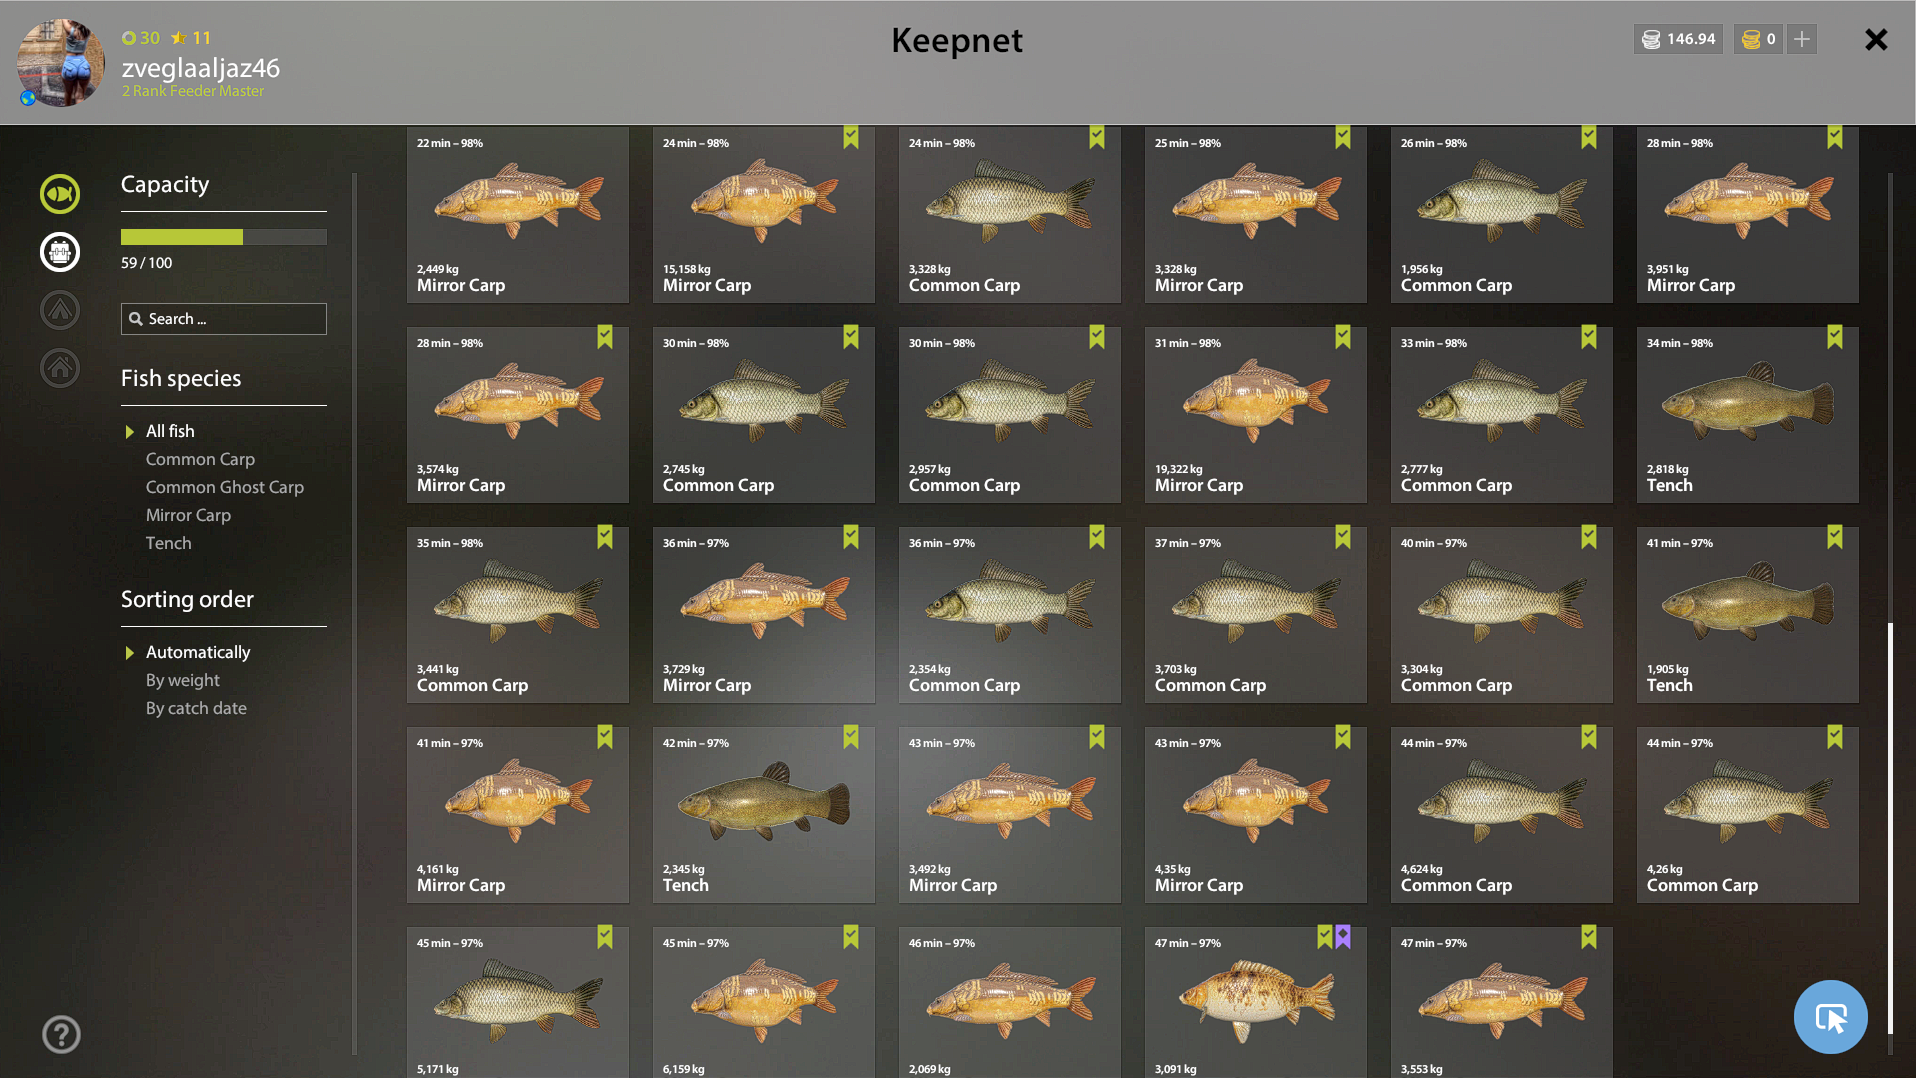The width and height of the screenshot is (1916, 1078).
Task: Click the blue cursor helper button
Action: (1830, 1017)
